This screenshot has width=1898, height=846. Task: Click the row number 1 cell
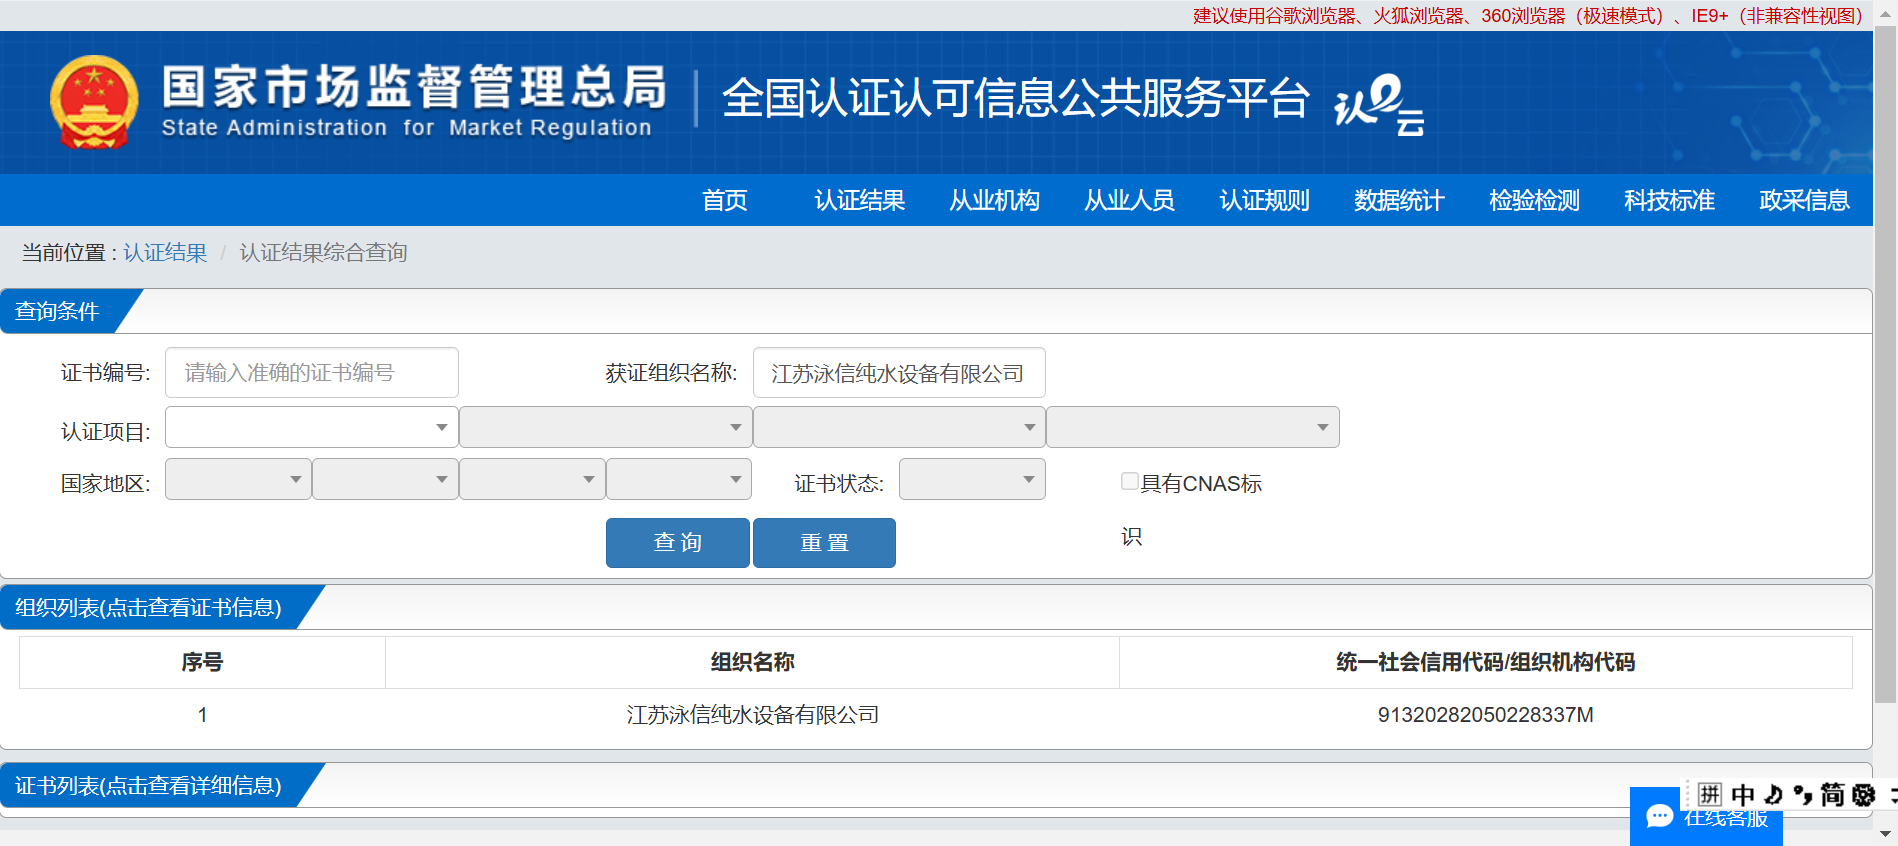[x=202, y=715]
